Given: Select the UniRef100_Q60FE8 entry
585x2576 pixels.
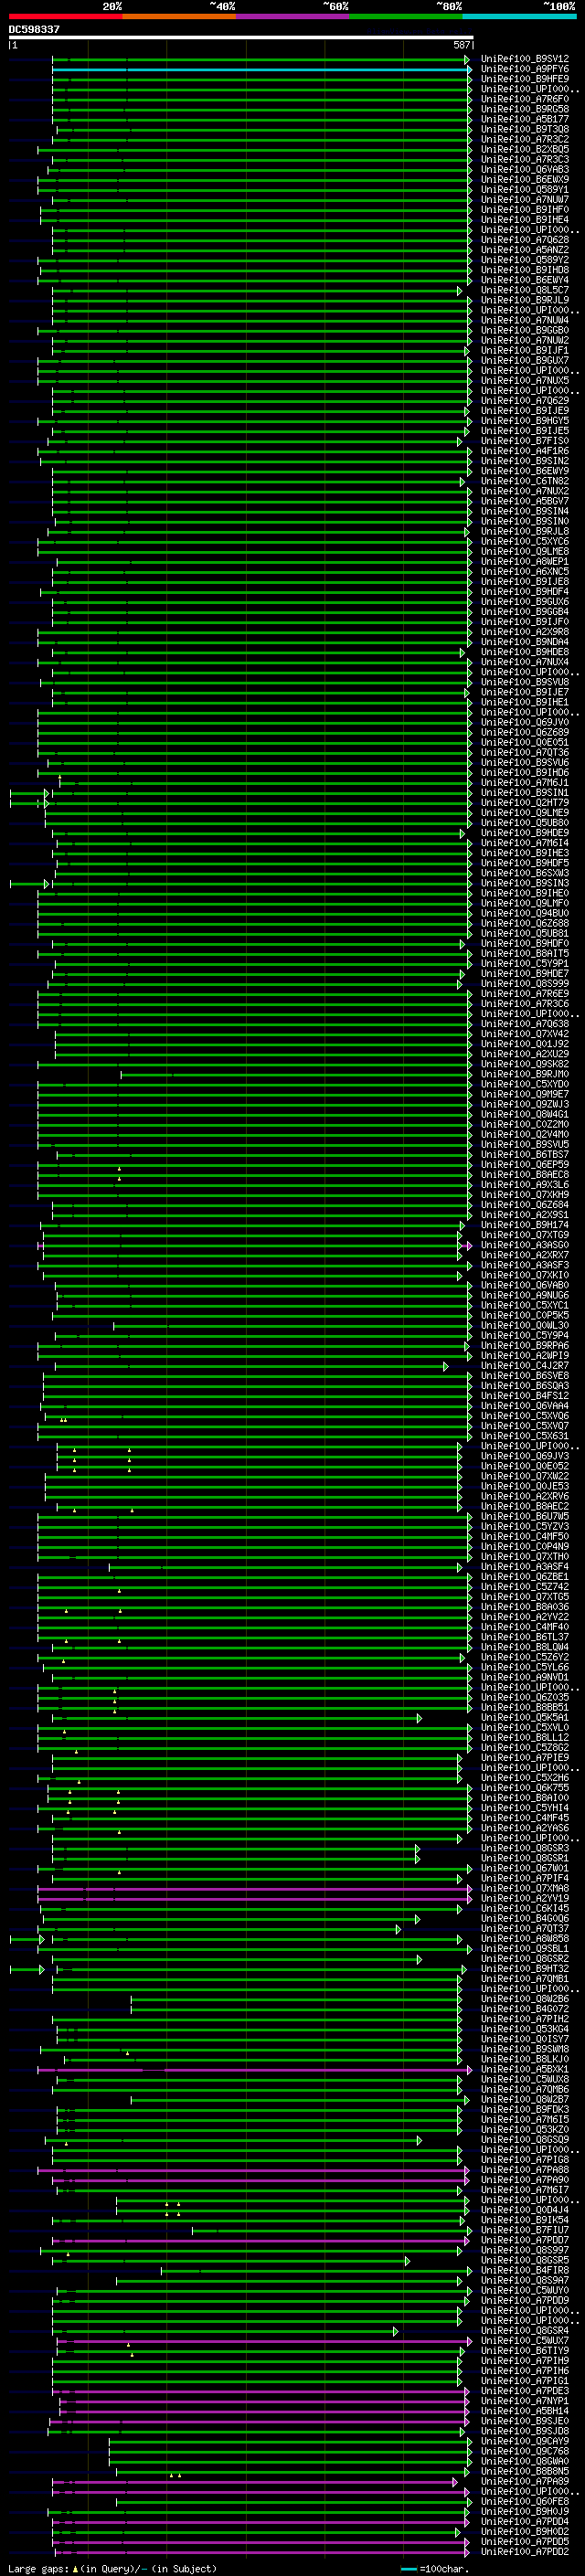Looking at the screenshot, I should tap(525, 2501).
